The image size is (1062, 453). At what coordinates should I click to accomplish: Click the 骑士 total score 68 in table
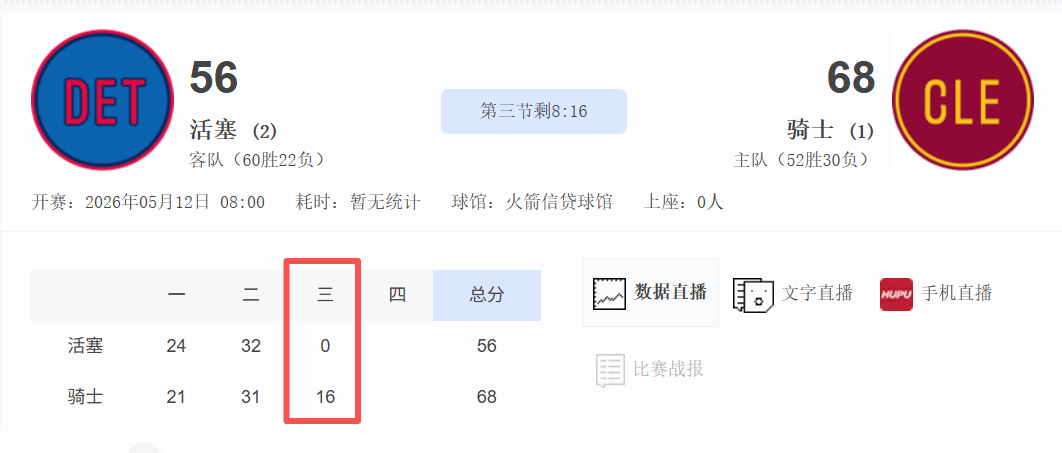coord(486,397)
